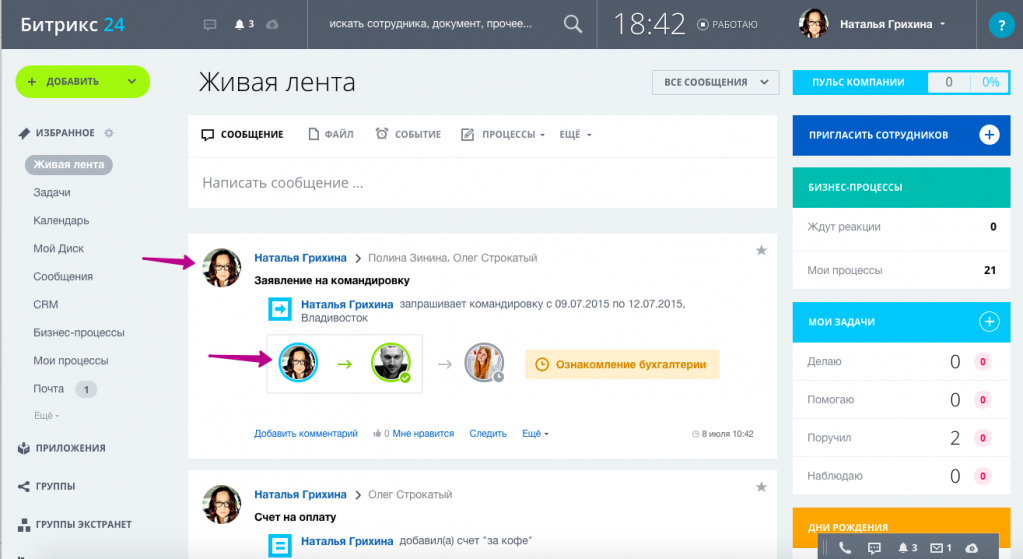The image size is (1023, 559).
Task: Select the Сообщение tab
Action: tap(243, 134)
